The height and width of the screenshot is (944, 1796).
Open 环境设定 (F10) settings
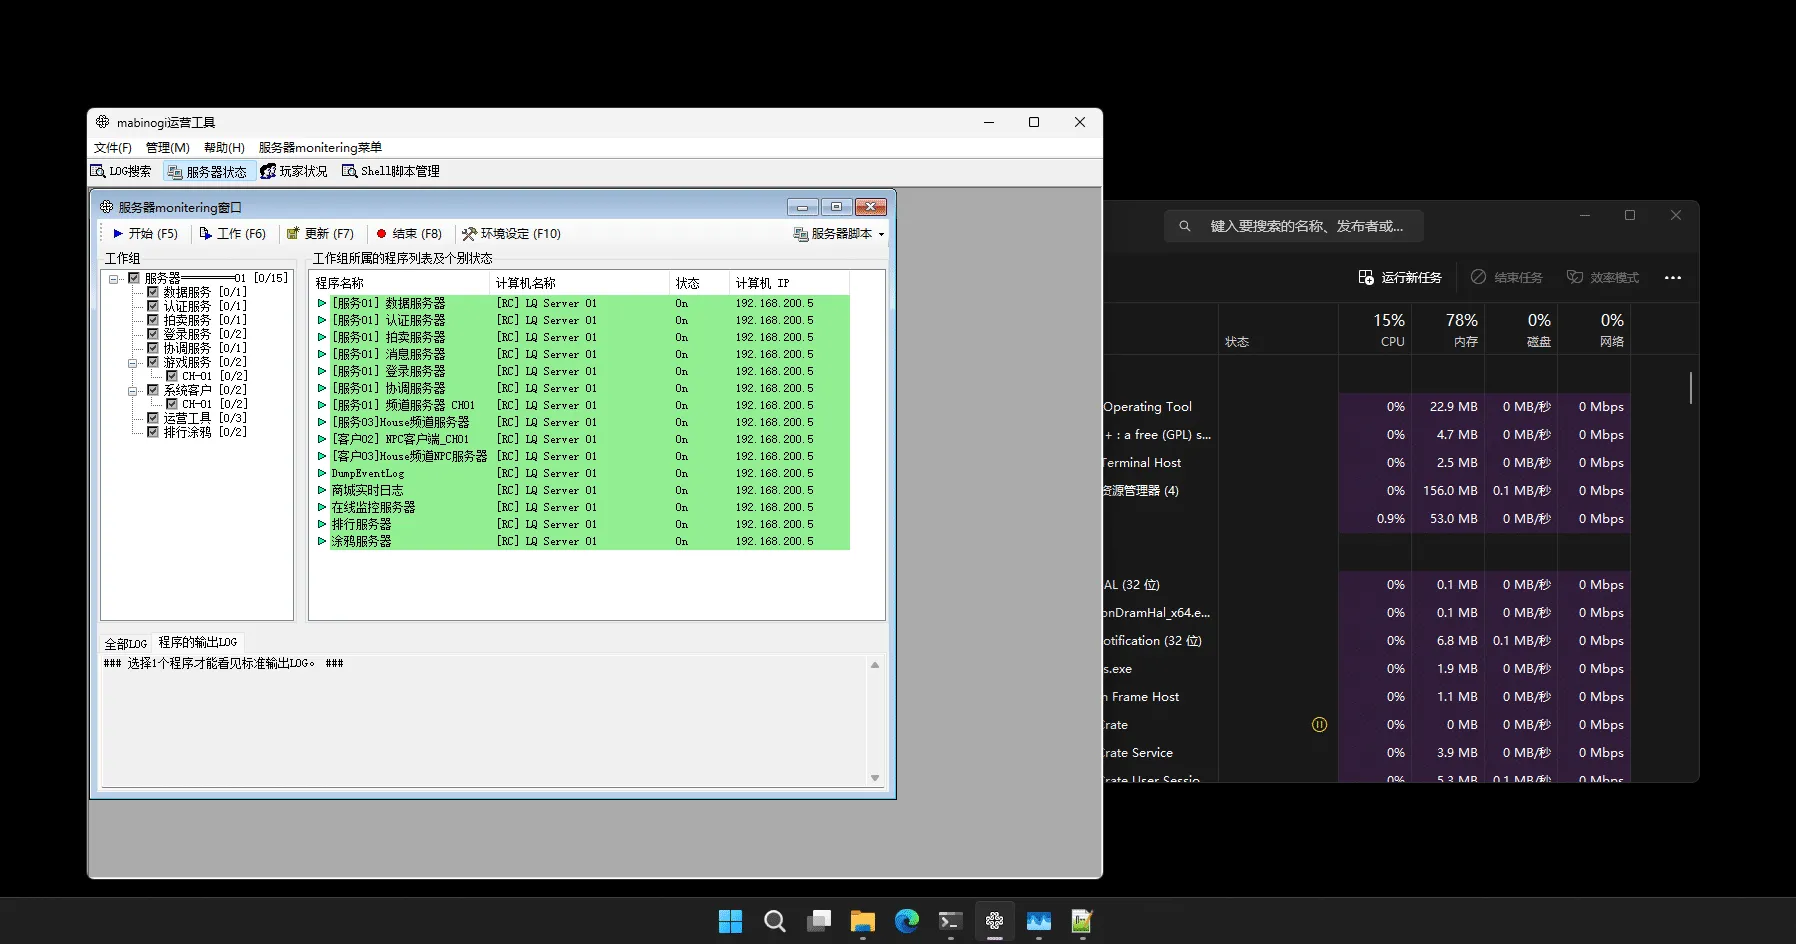[511, 233]
